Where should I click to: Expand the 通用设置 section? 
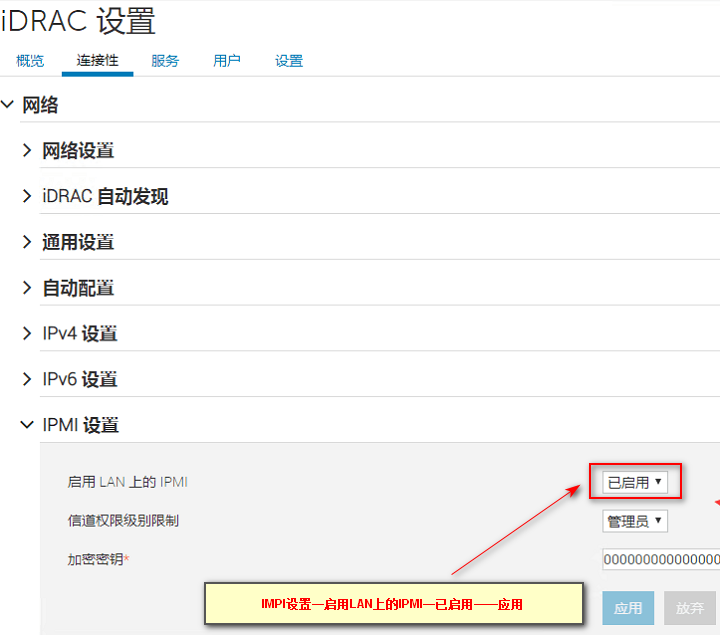click(27, 242)
